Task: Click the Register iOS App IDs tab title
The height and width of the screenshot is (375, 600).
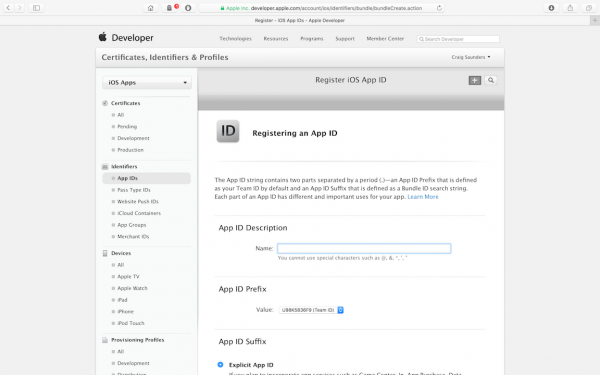Action: click(x=300, y=21)
